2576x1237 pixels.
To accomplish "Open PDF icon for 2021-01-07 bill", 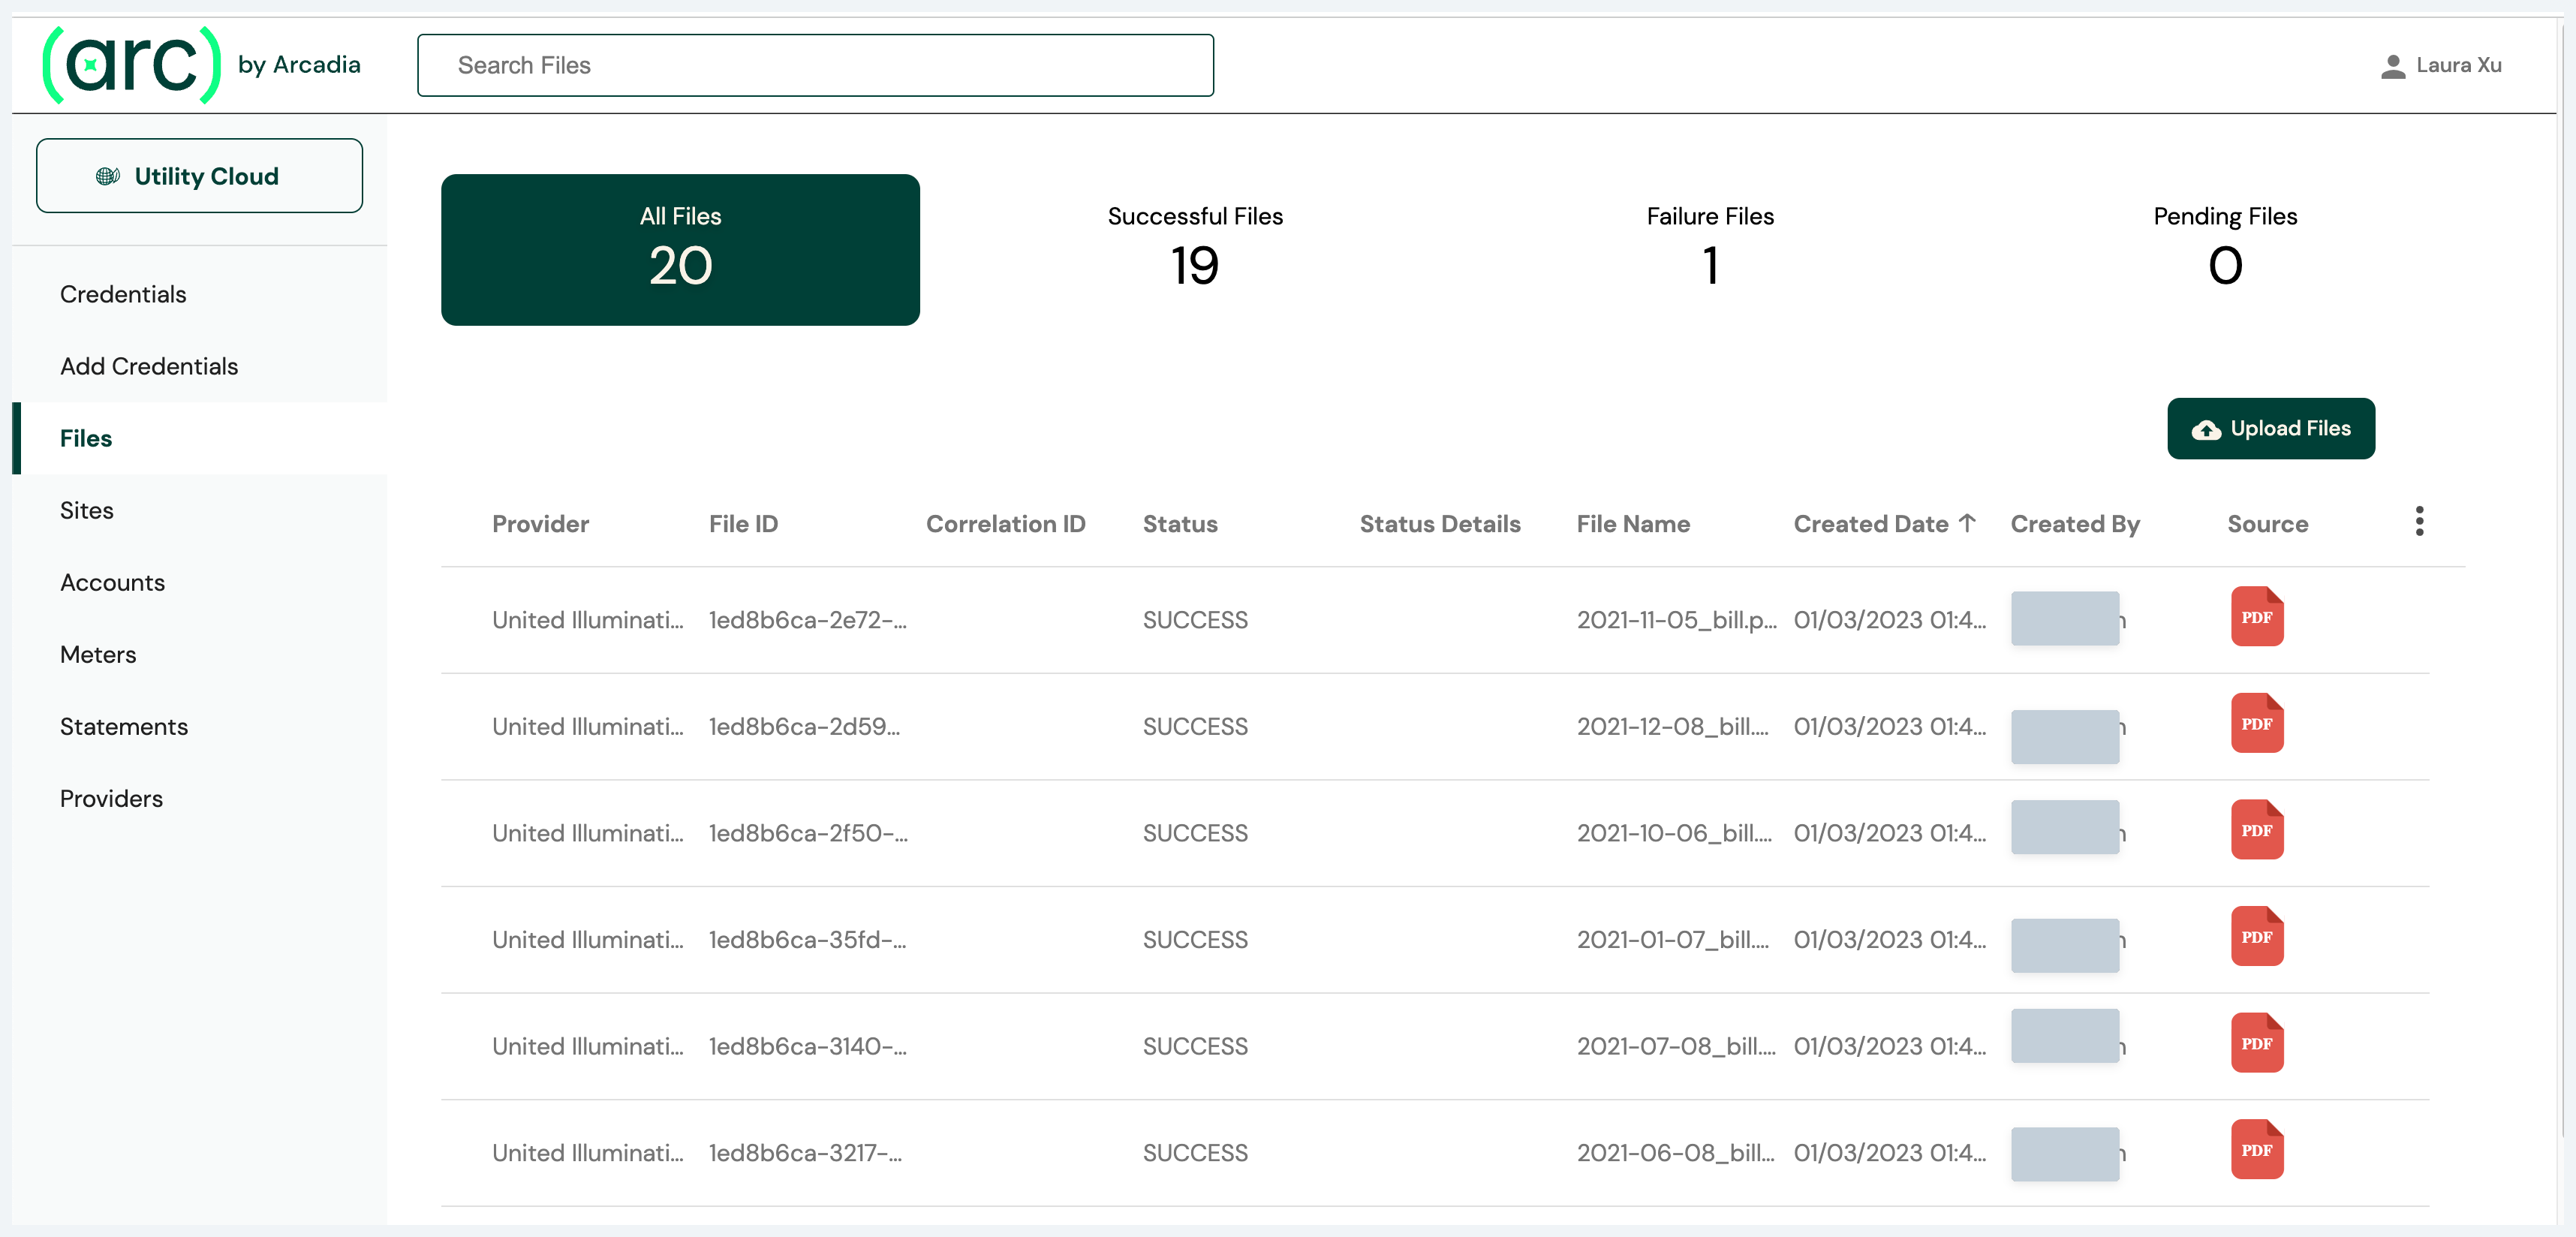I will (x=2256, y=937).
